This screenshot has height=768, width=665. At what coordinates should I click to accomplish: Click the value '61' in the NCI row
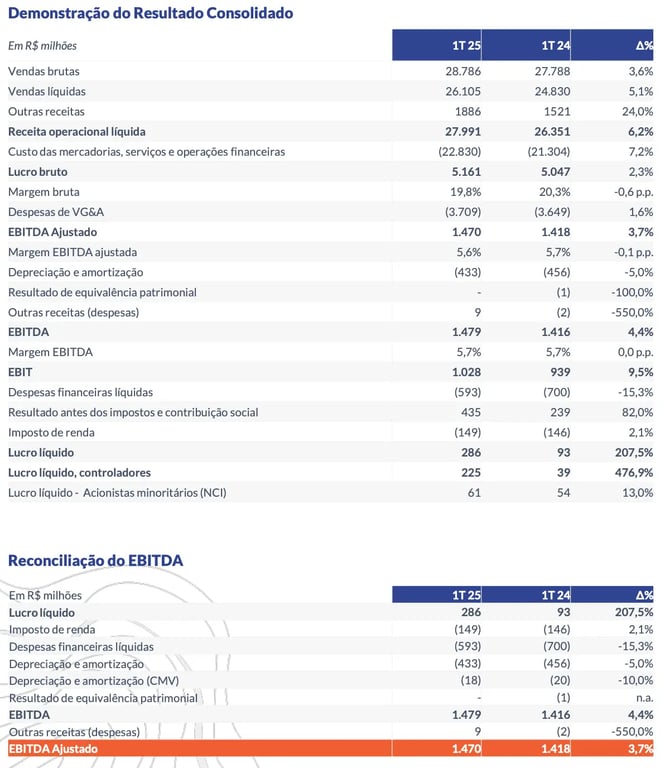[475, 492]
